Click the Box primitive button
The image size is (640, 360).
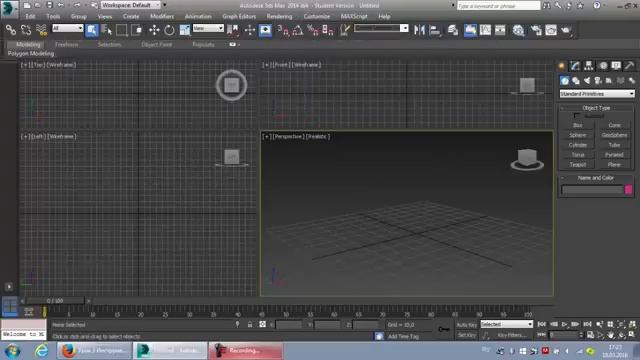(x=578, y=125)
